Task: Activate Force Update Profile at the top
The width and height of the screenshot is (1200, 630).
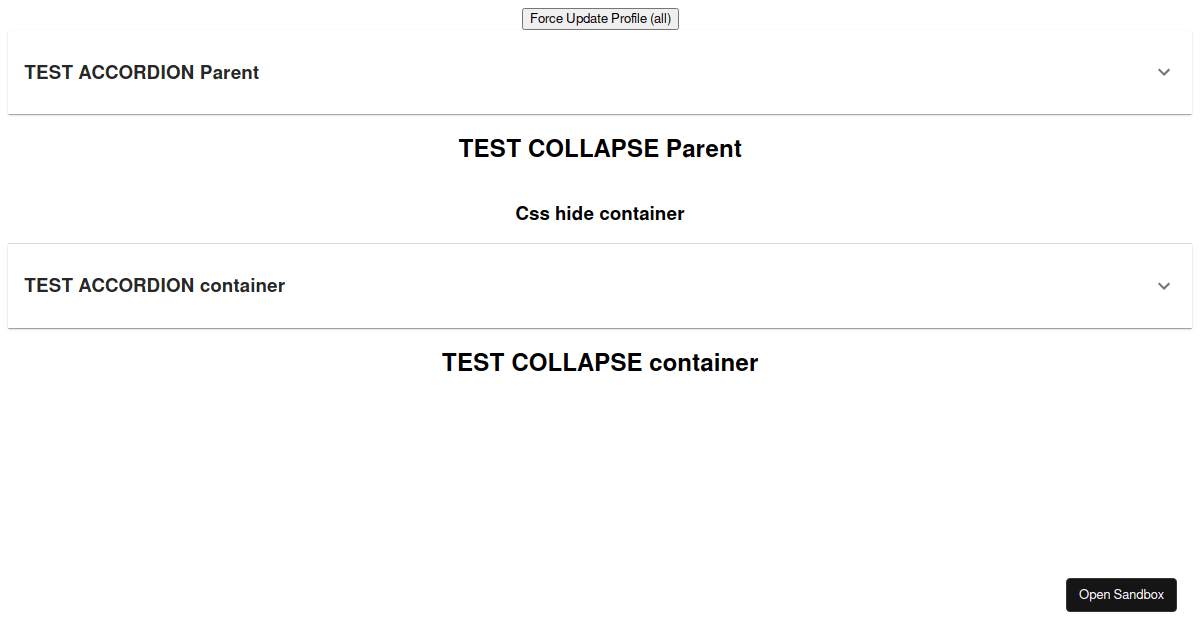Action: (600, 18)
